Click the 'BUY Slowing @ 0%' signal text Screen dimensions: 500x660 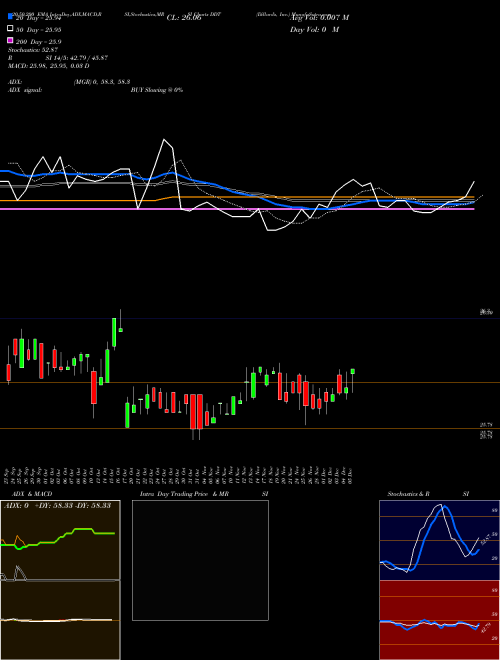click(x=157, y=90)
